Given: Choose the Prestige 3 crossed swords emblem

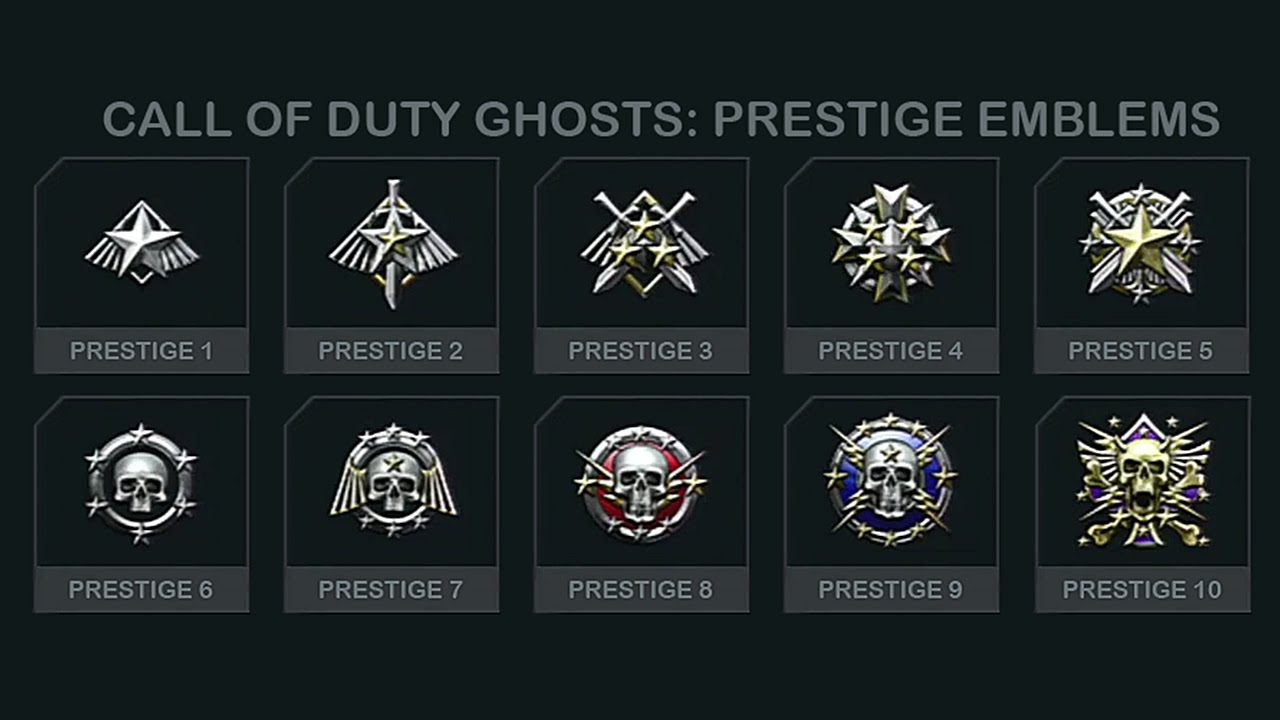Looking at the screenshot, I should tap(642, 243).
